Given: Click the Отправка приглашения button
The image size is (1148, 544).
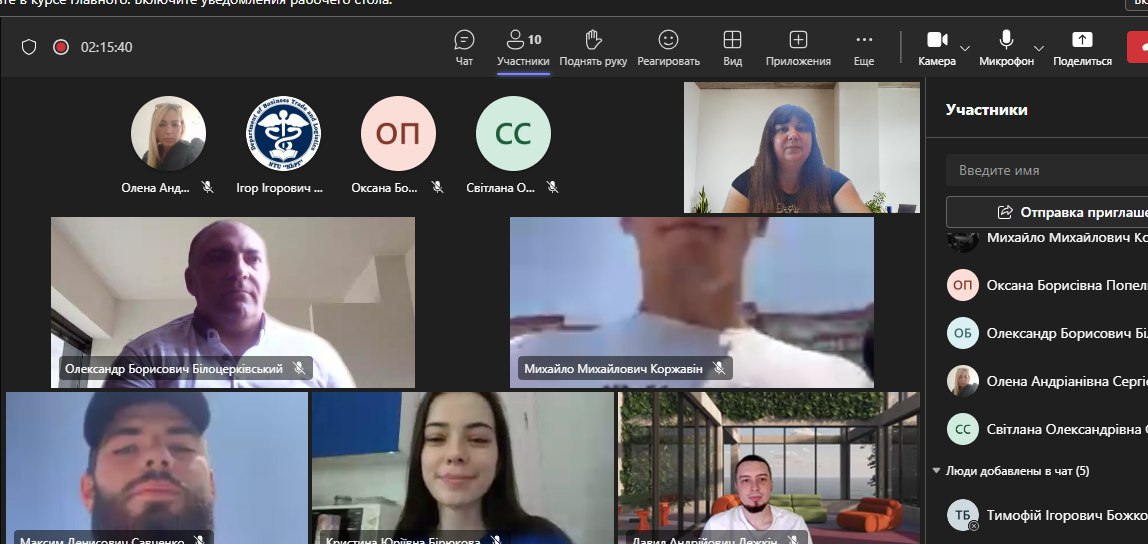Looking at the screenshot, I should point(1047,212).
